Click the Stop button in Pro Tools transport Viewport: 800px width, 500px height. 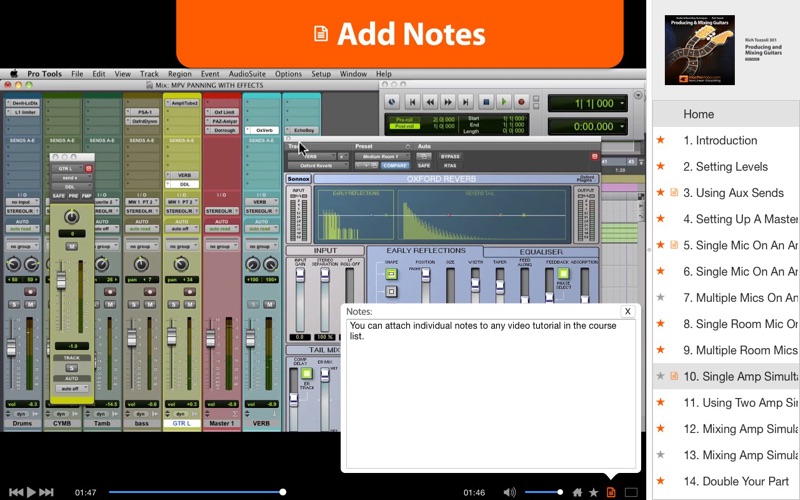point(486,102)
